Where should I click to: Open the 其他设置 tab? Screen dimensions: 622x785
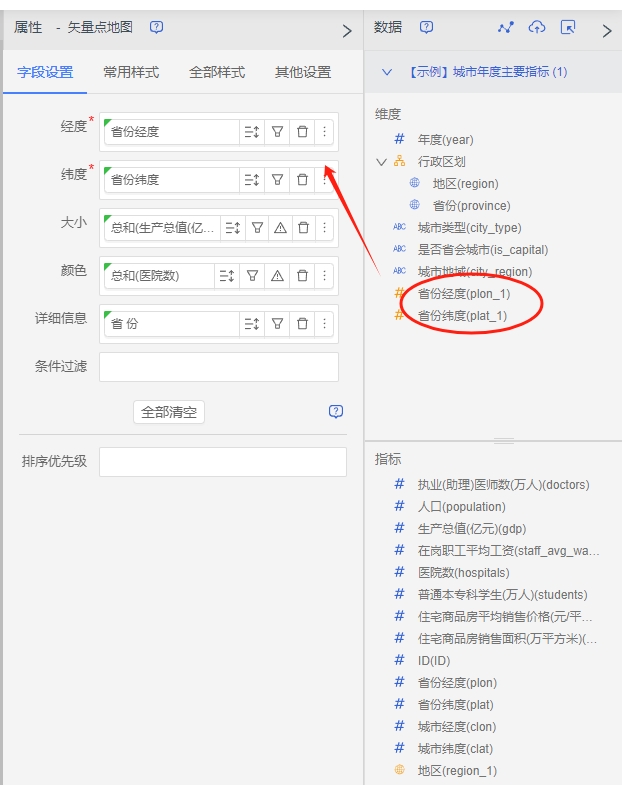[303, 72]
